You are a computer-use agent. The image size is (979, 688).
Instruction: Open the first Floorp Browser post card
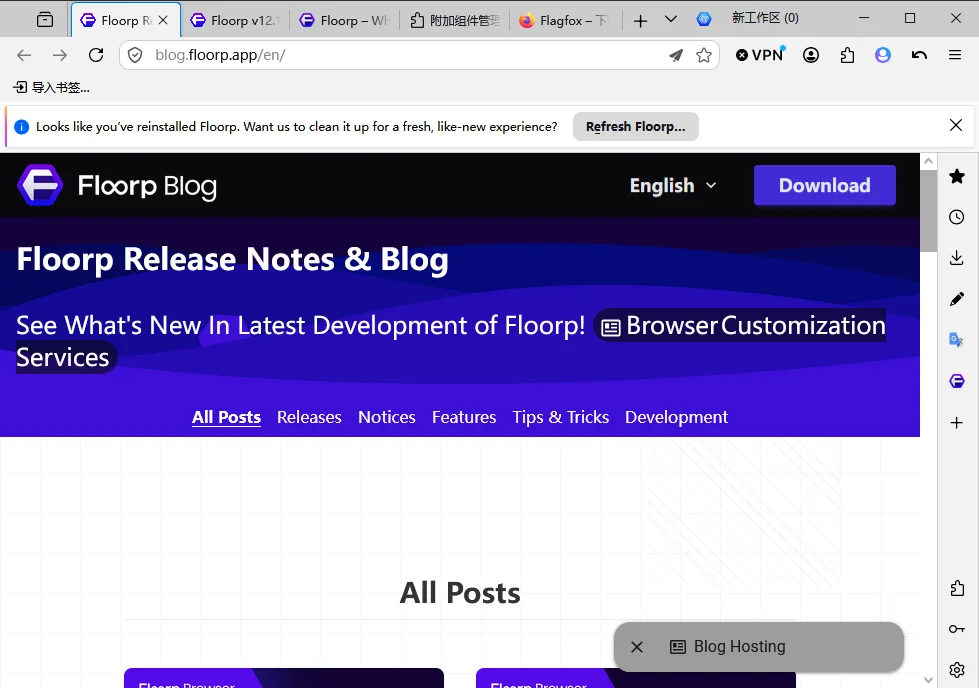[284, 678]
